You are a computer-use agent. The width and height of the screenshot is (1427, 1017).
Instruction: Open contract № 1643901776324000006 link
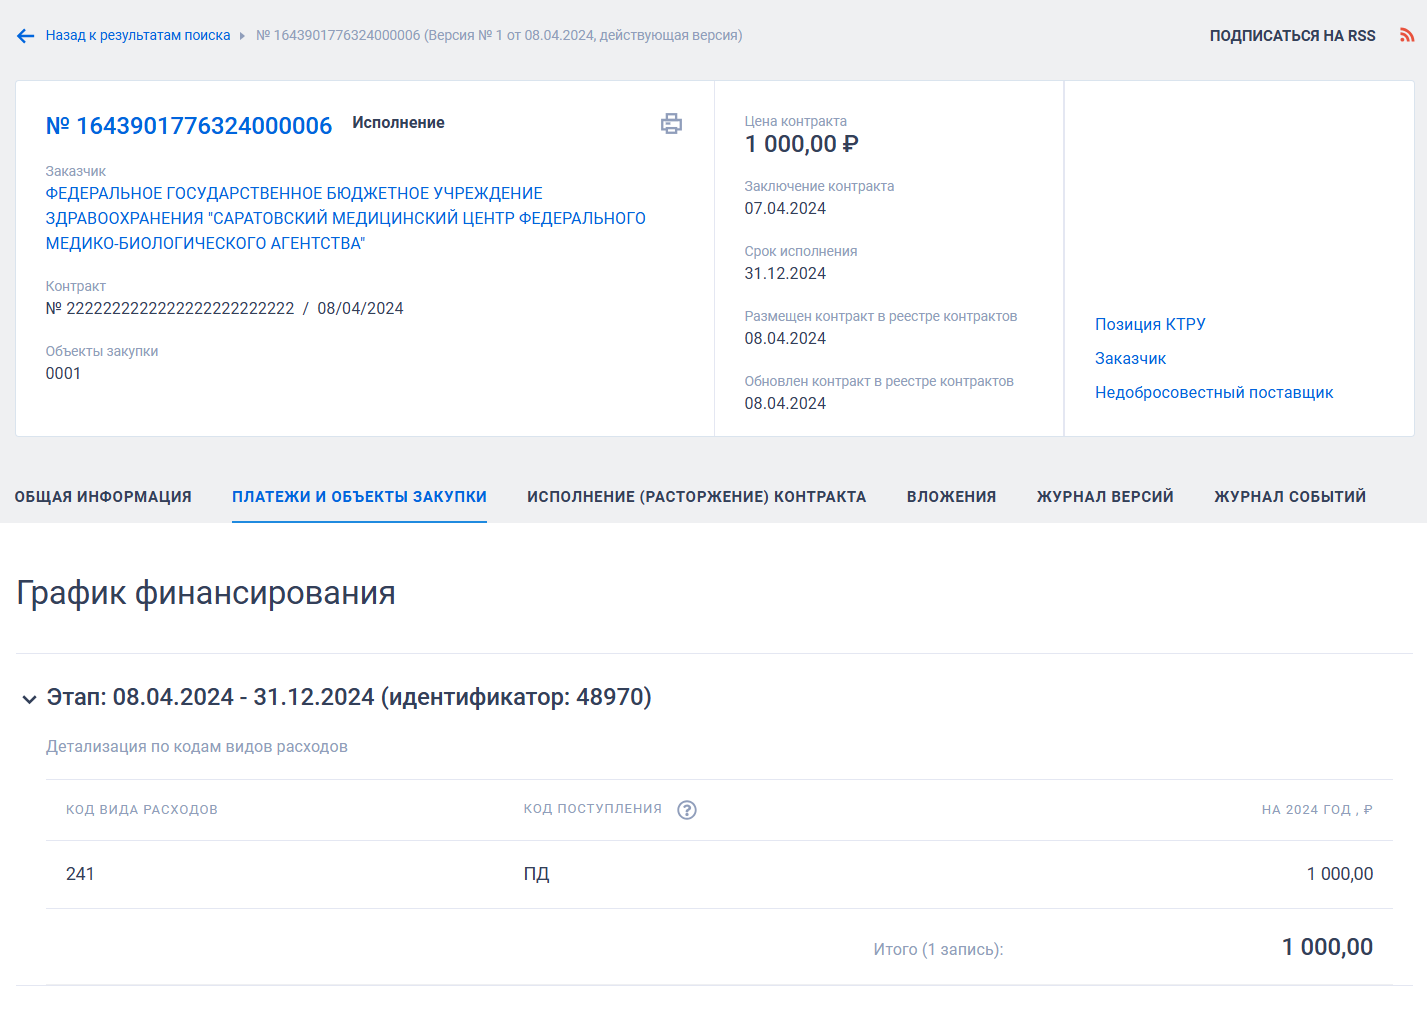(x=189, y=126)
